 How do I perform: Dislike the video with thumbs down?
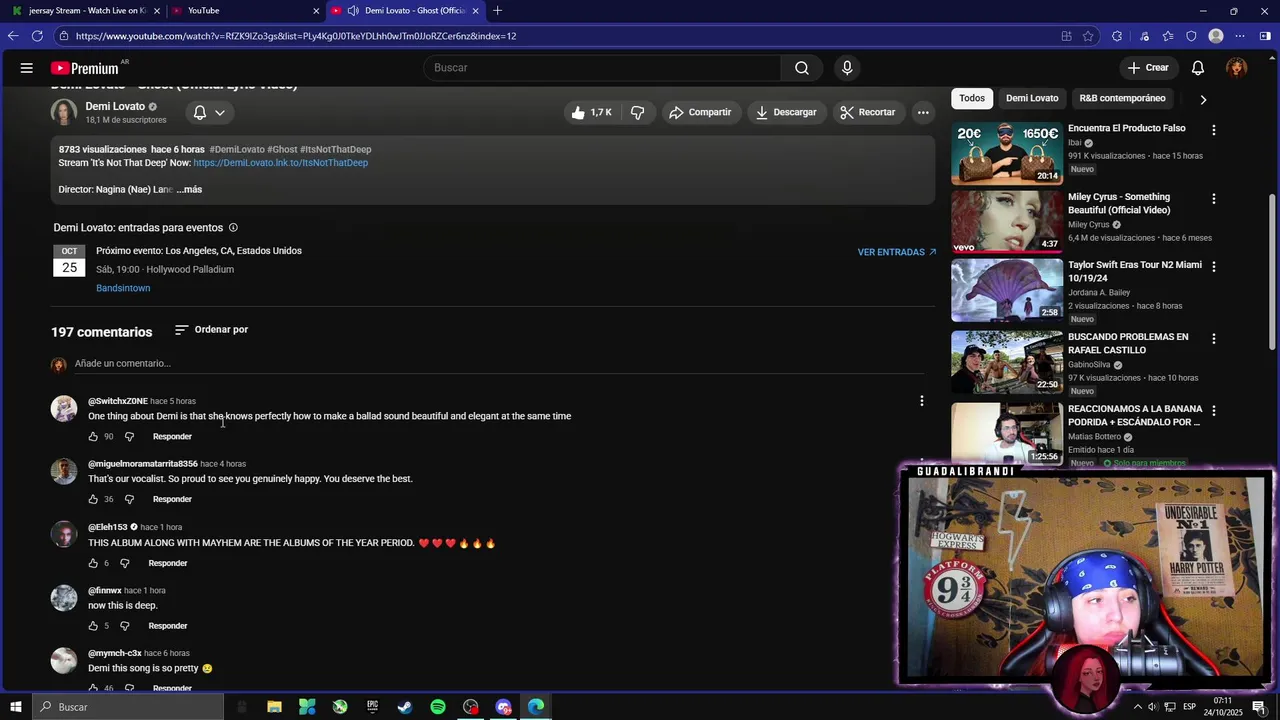pos(638,112)
